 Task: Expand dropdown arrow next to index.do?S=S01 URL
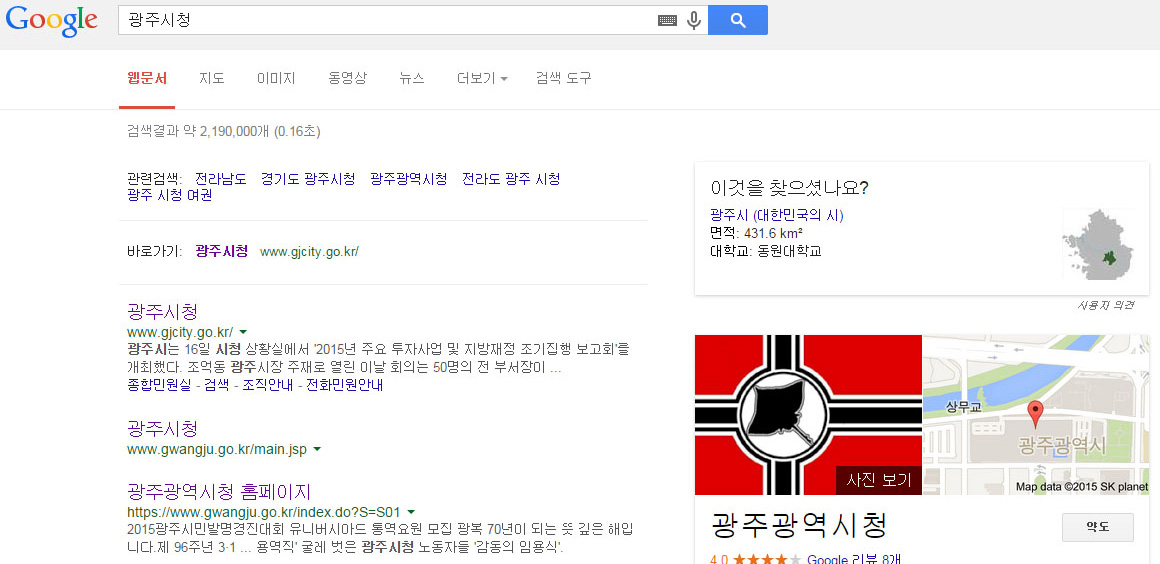click(411, 511)
